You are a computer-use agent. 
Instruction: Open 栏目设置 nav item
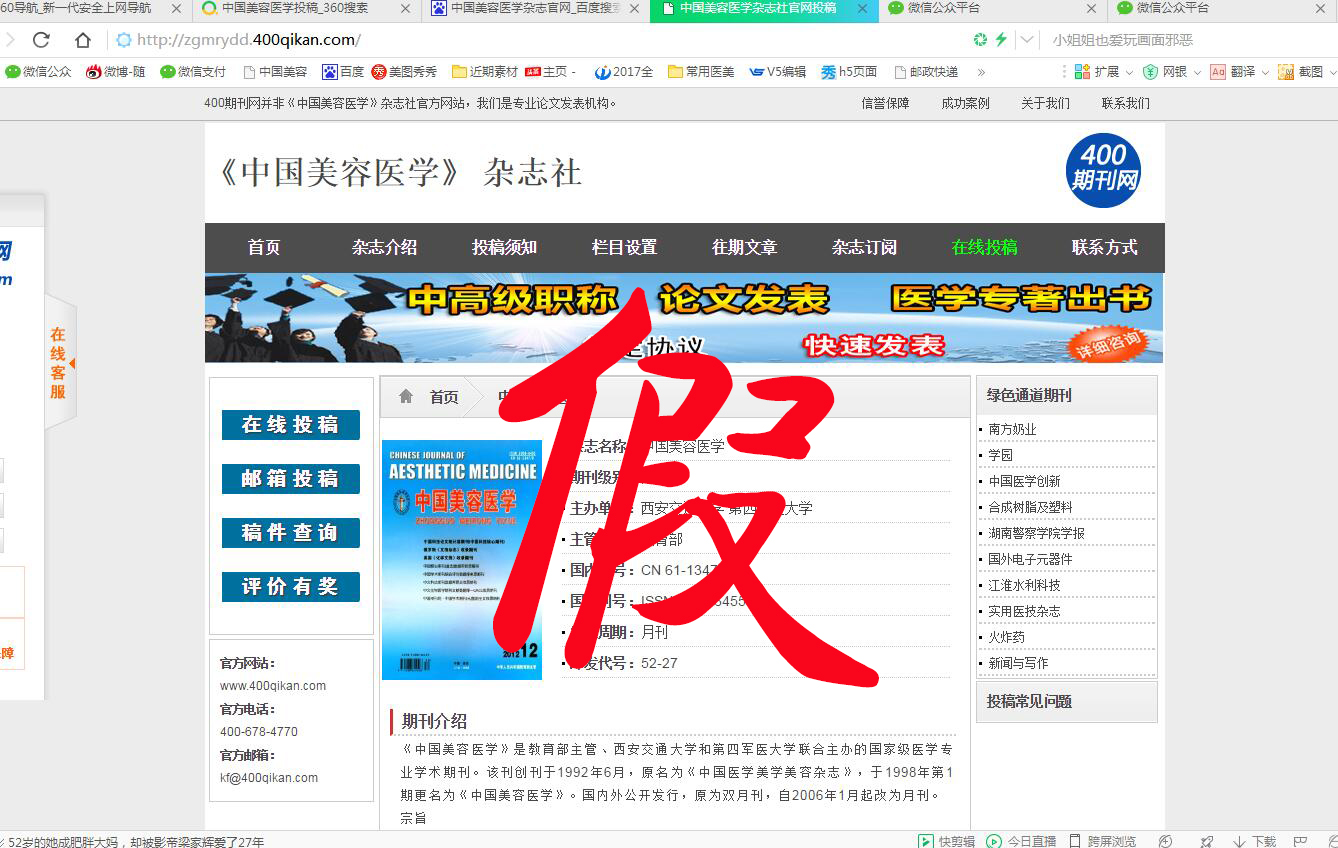point(624,248)
